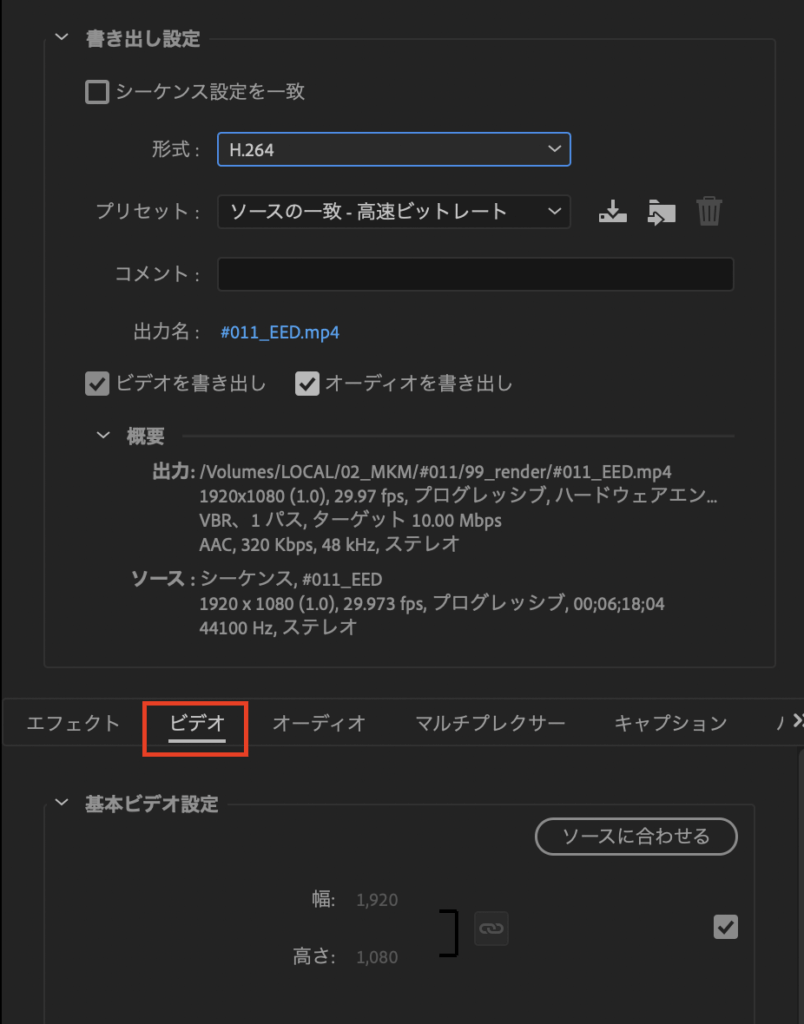
Task: Open the プリセット dropdown
Action: coord(394,212)
